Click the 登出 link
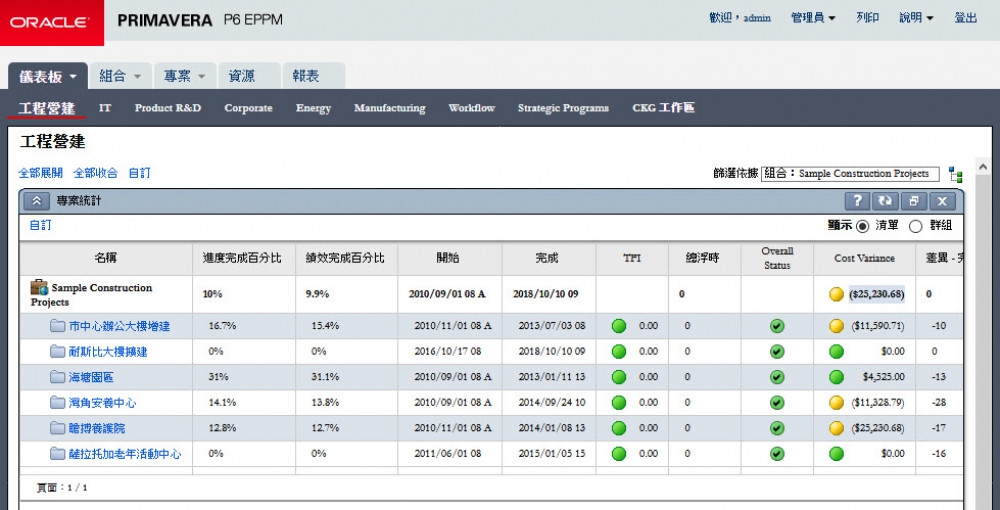Viewport: 1000px width, 510px height. pos(966,18)
